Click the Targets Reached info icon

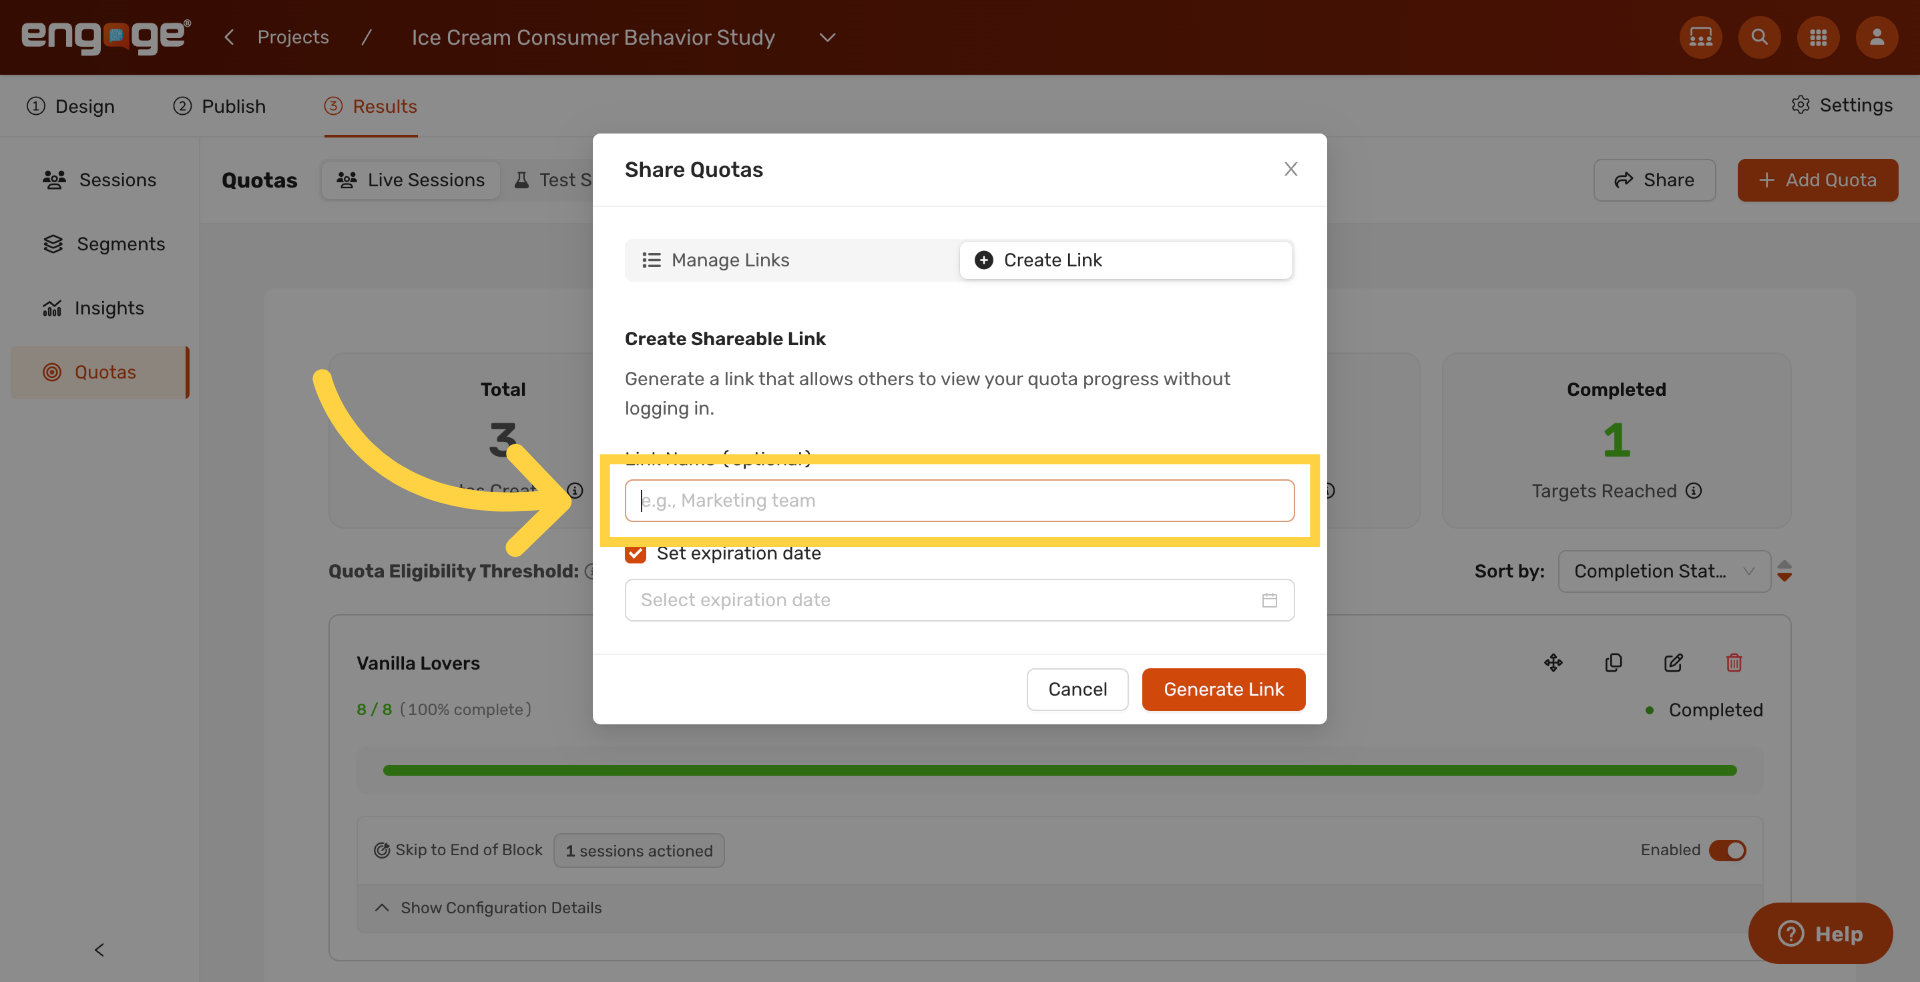(1694, 491)
